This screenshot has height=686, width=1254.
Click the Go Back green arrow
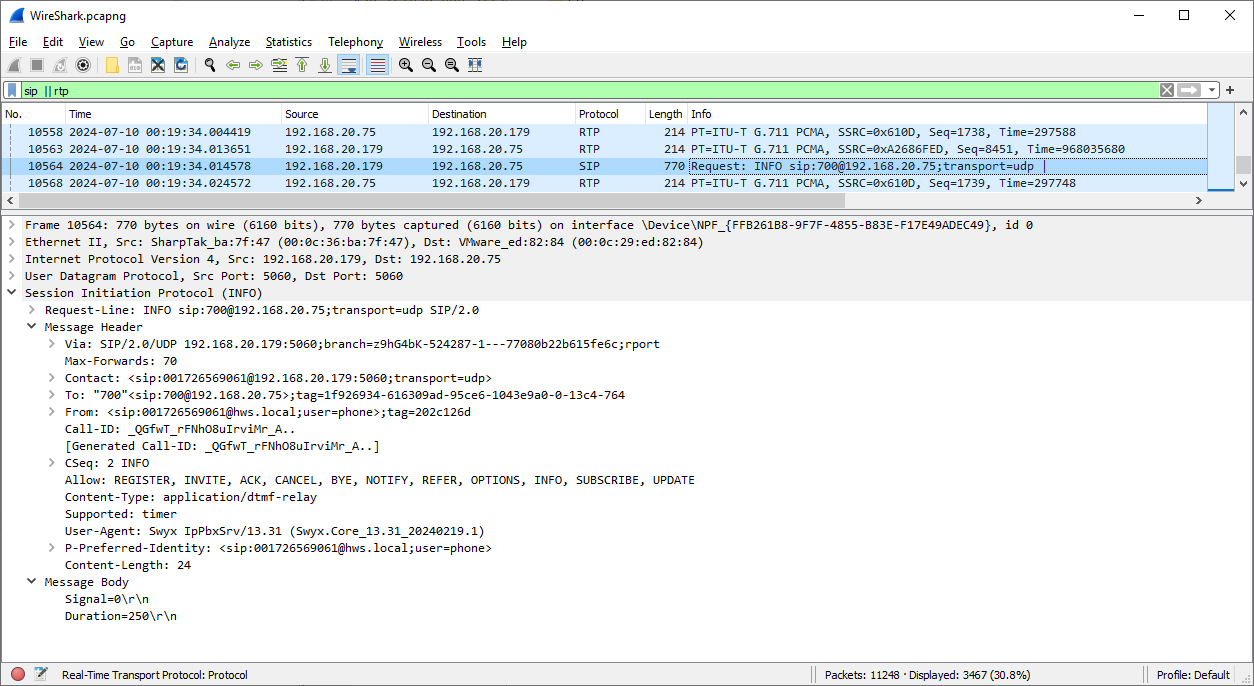point(233,65)
